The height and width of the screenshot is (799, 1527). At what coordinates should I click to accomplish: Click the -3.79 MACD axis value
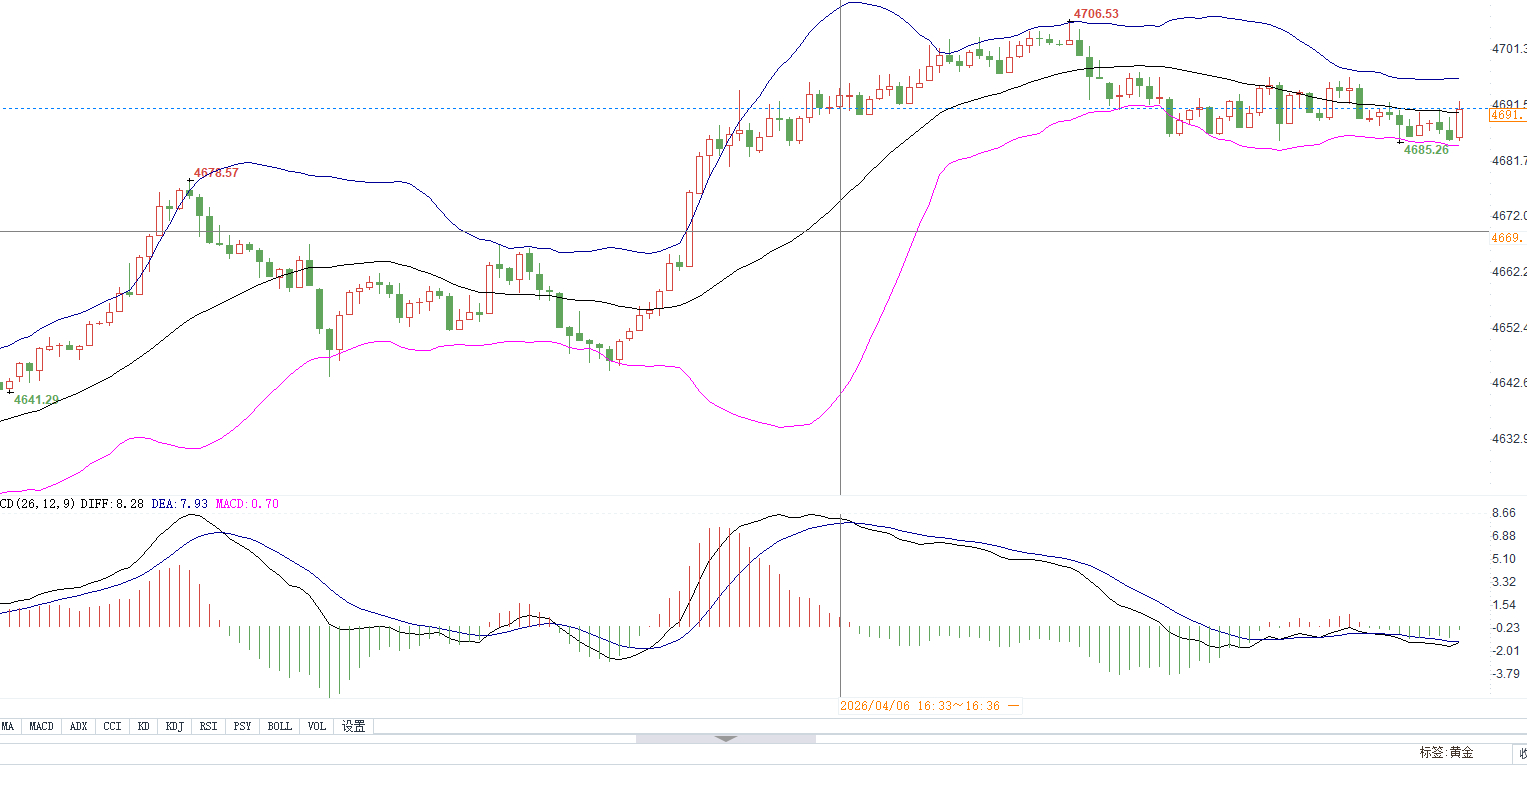[1505, 674]
